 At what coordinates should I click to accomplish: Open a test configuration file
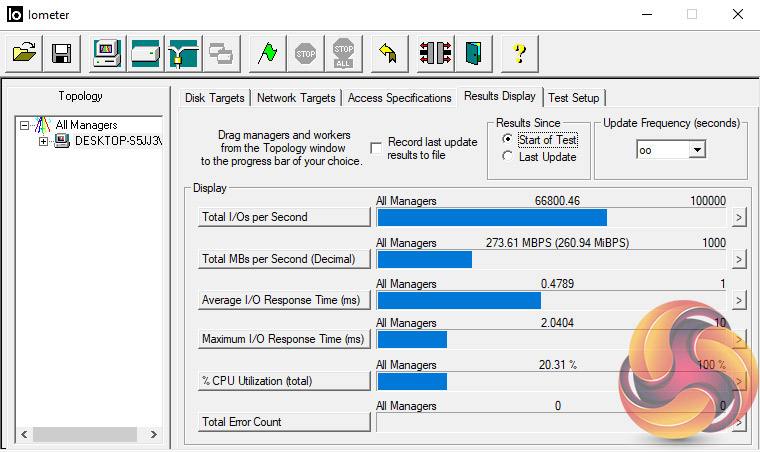click(24, 53)
